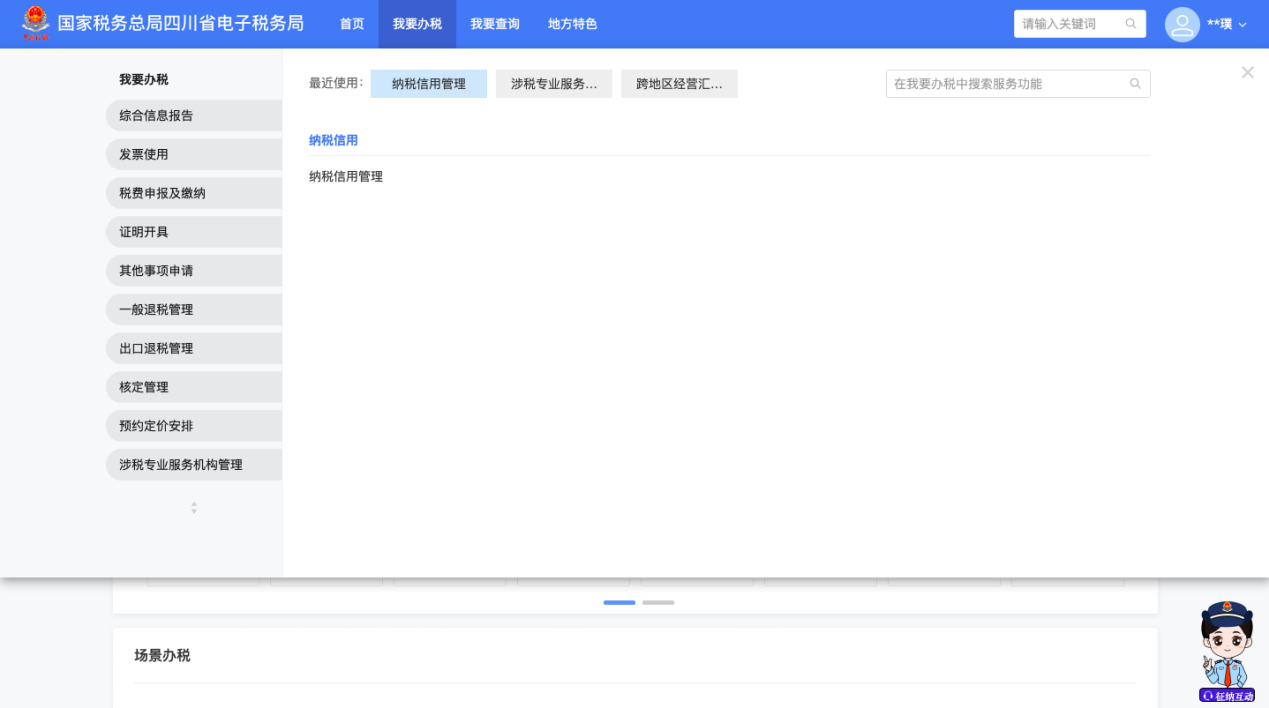Focus the 在我要办税中搜索服务功能 search field
Image resolution: width=1269 pixels, height=708 pixels.
[x=1005, y=84]
